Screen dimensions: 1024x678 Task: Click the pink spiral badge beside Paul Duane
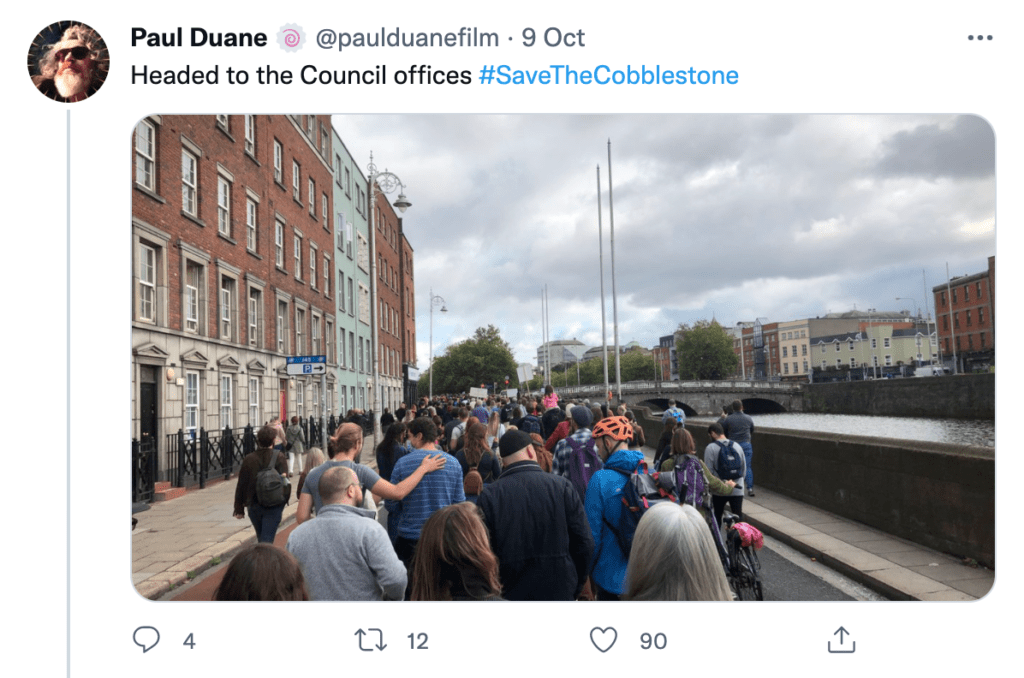coord(291,38)
